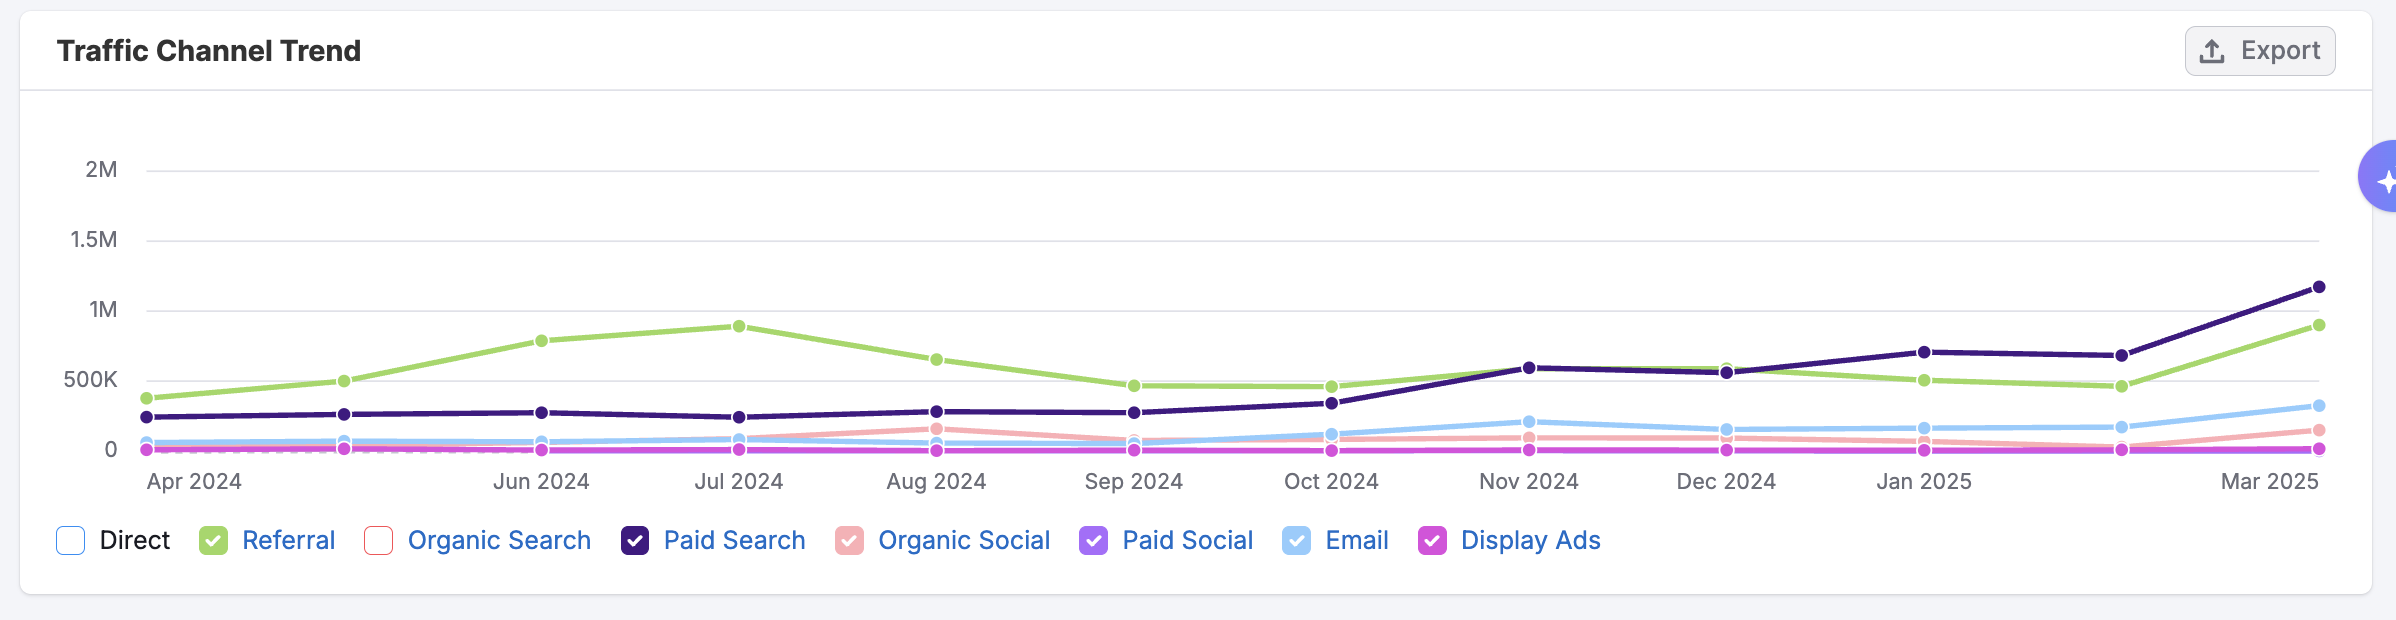Click Referral data point at Jun 2024
Image resolution: width=2396 pixels, height=620 pixels.
click(x=541, y=341)
